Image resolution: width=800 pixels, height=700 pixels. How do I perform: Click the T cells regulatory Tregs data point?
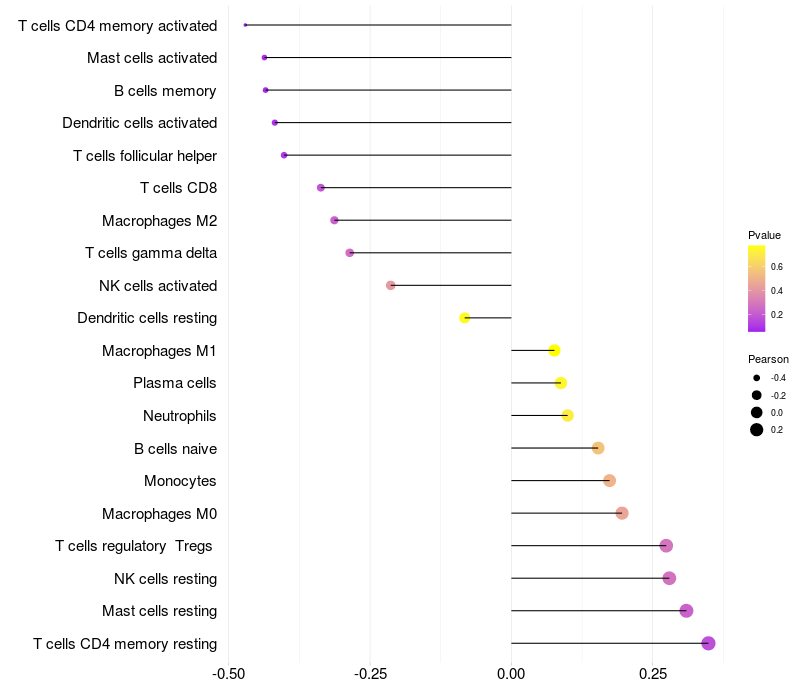(x=666, y=546)
